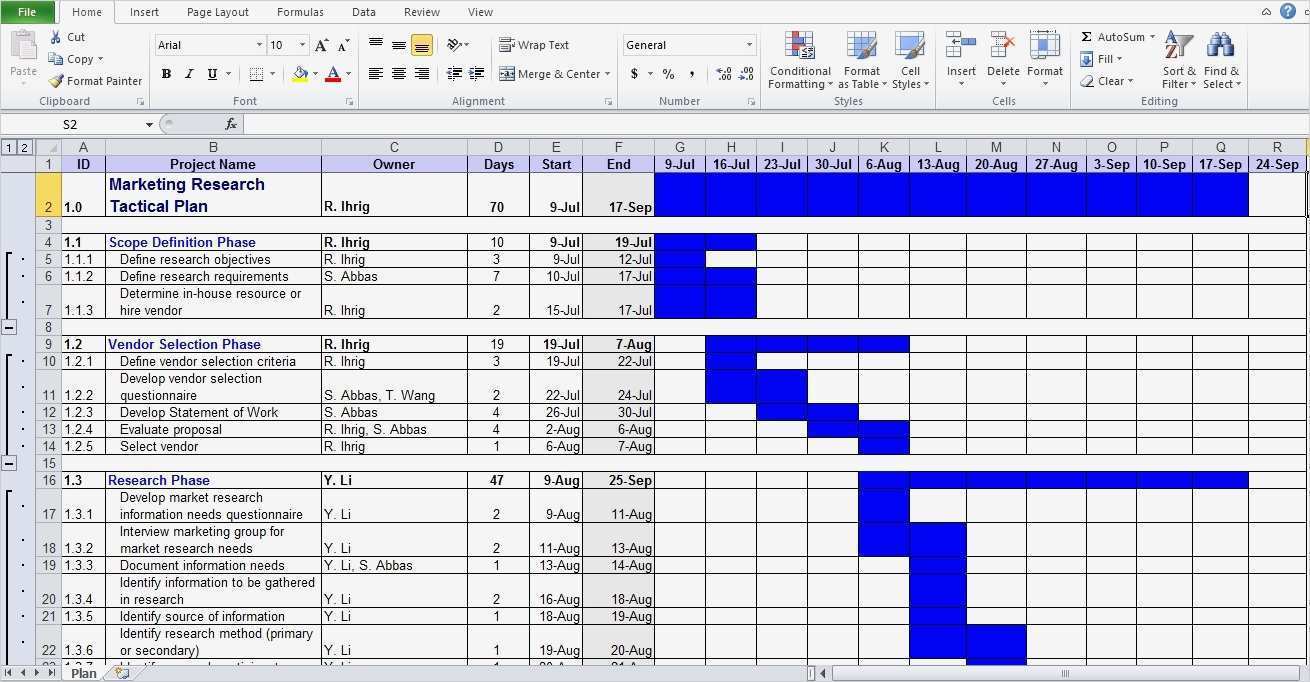Open the General number format dropdown
The width and height of the screenshot is (1310, 682).
pyautogui.click(x=748, y=45)
